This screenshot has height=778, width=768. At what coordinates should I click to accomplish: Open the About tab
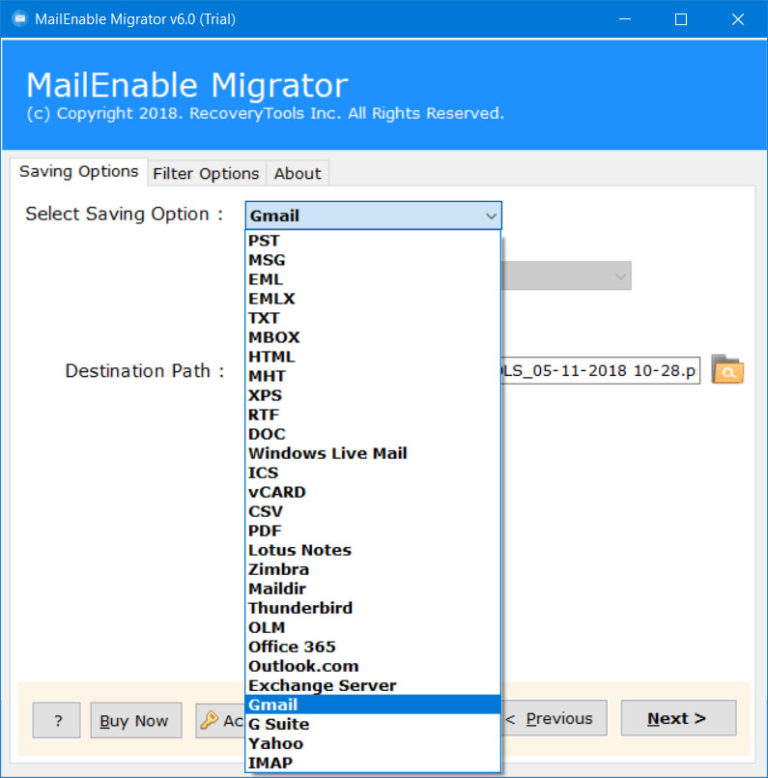point(297,173)
